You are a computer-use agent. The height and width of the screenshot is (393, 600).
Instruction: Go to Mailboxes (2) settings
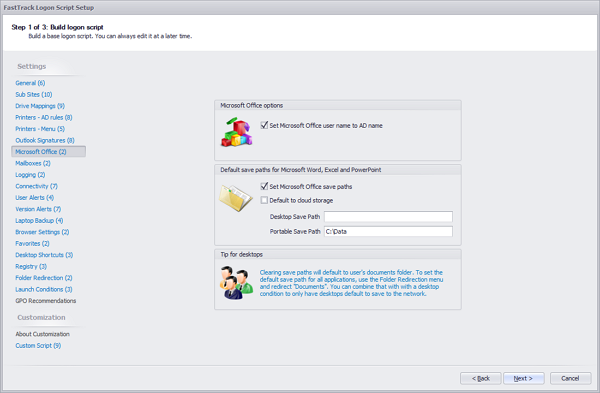pos(33,163)
